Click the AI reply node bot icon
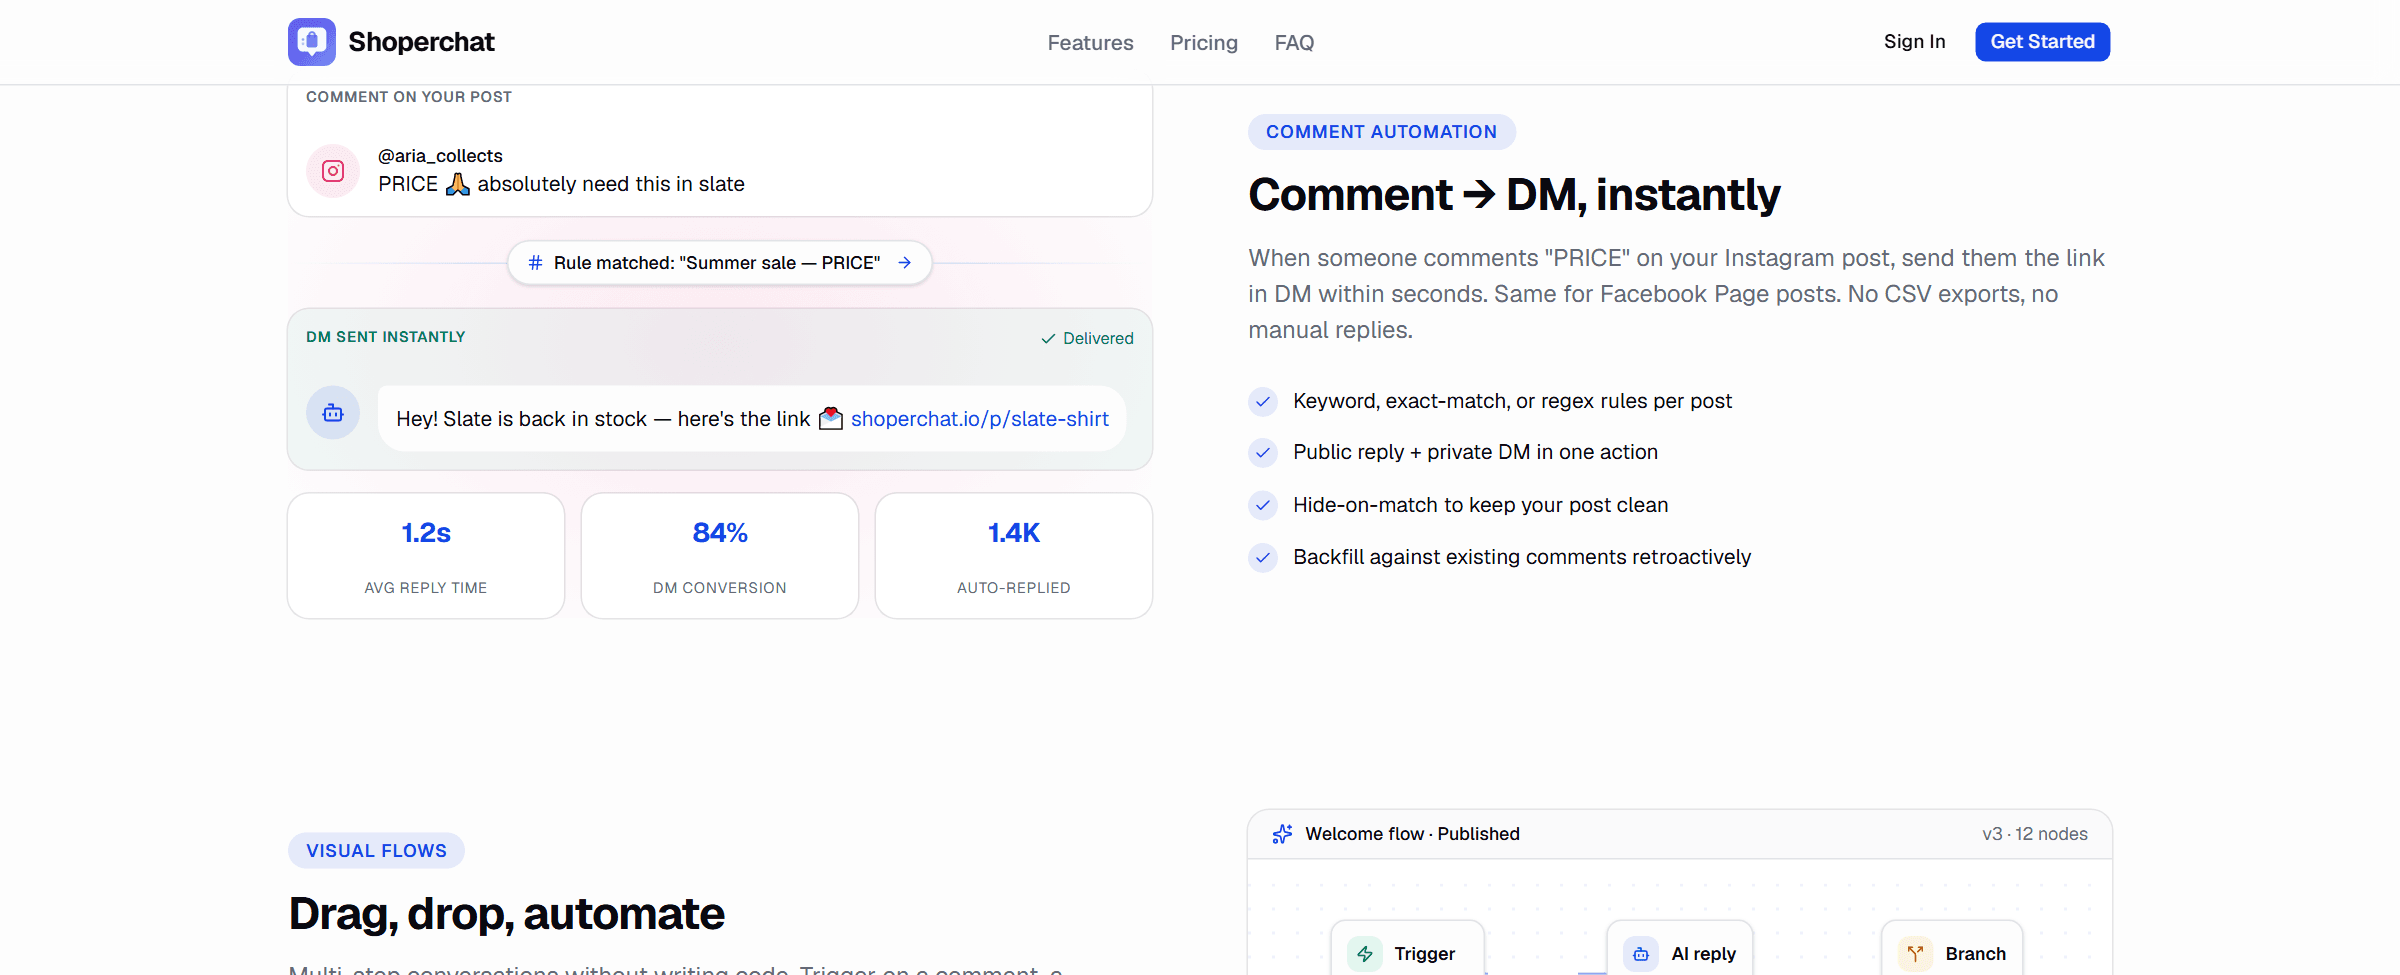The height and width of the screenshot is (975, 2400). 1641,954
